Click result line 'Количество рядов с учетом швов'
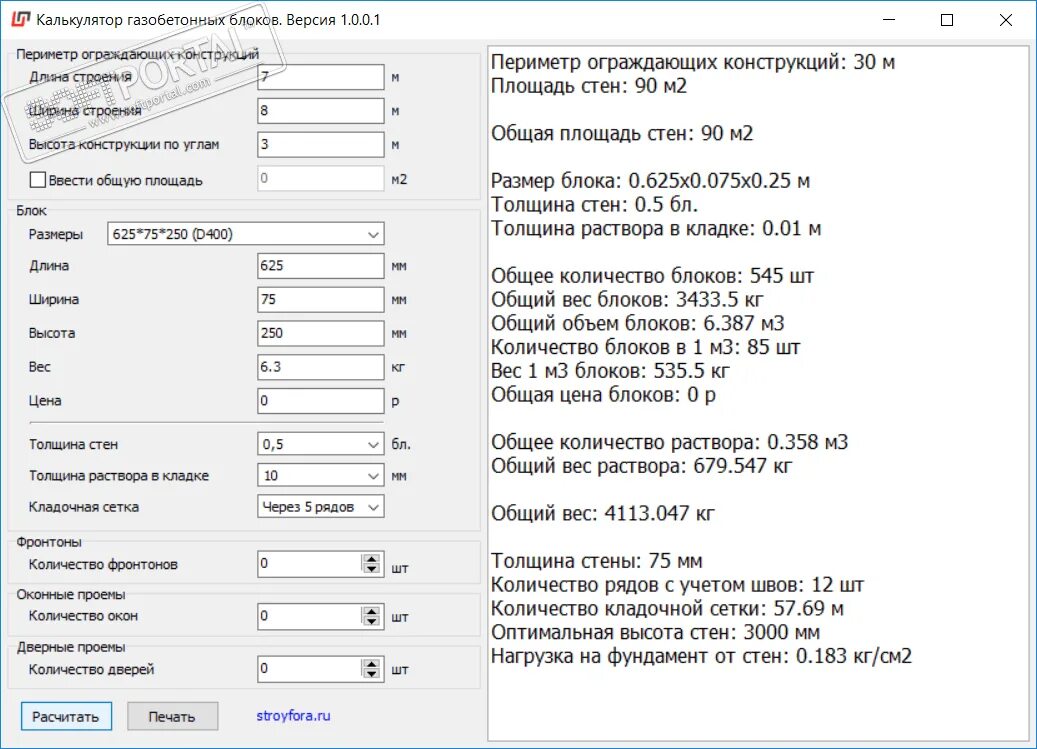This screenshot has height=749, width=1037. tap(677, 584)
